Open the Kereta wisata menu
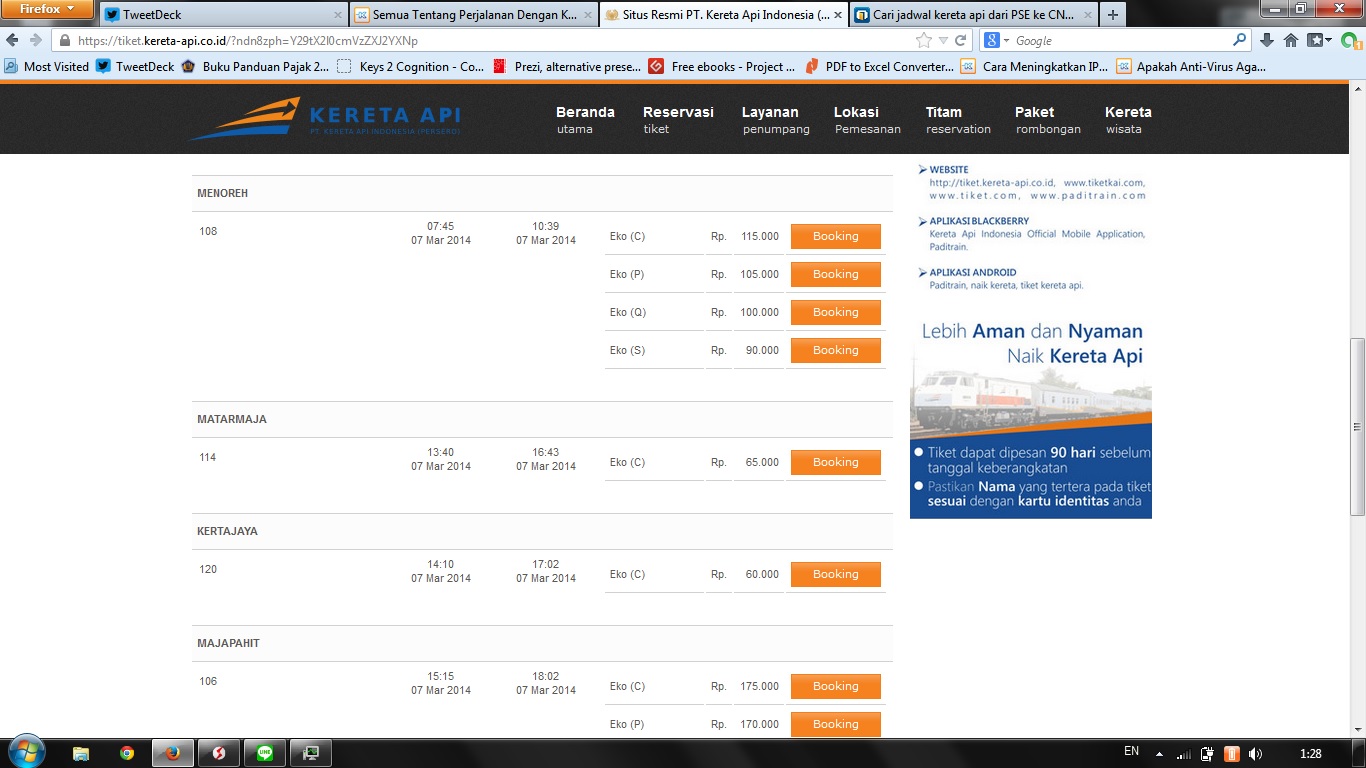 click(1128, 119)
